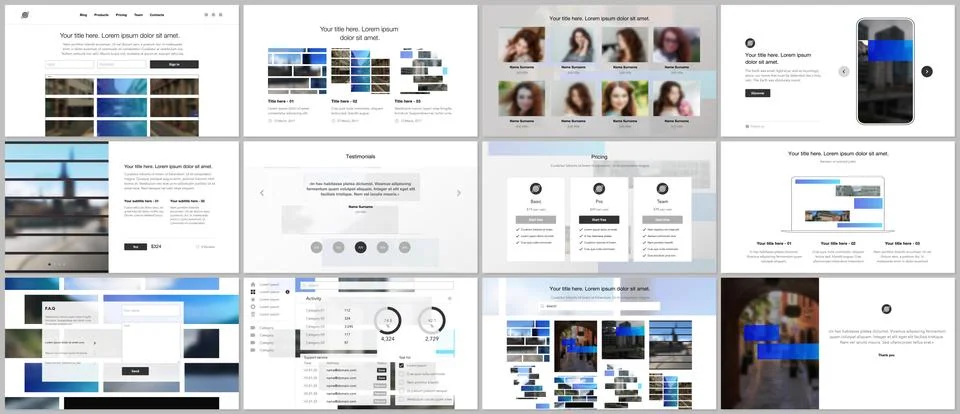This screenshot has height=414, width=960.
Task: Click the notification badge in the dashboard sidebar
Action: [287, 292]
